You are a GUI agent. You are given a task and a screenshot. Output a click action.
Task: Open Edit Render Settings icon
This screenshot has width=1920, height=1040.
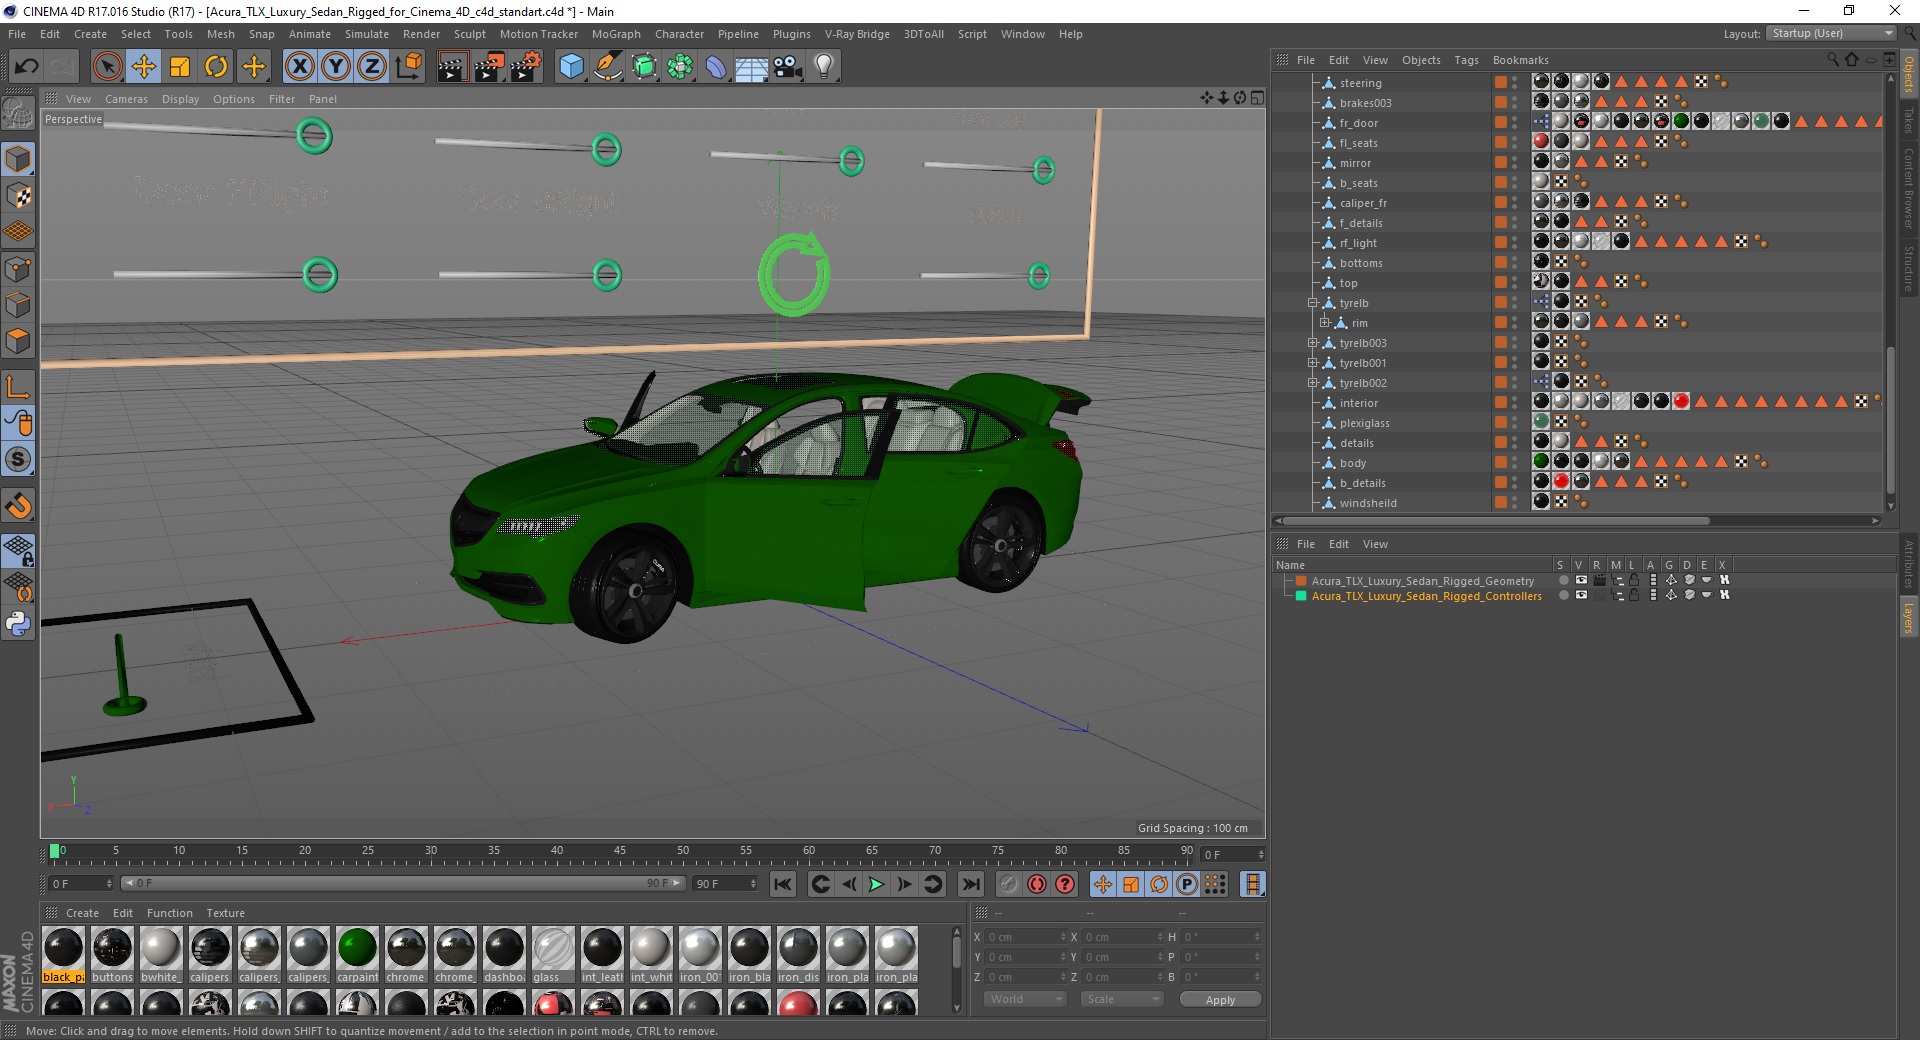(526, 67)
